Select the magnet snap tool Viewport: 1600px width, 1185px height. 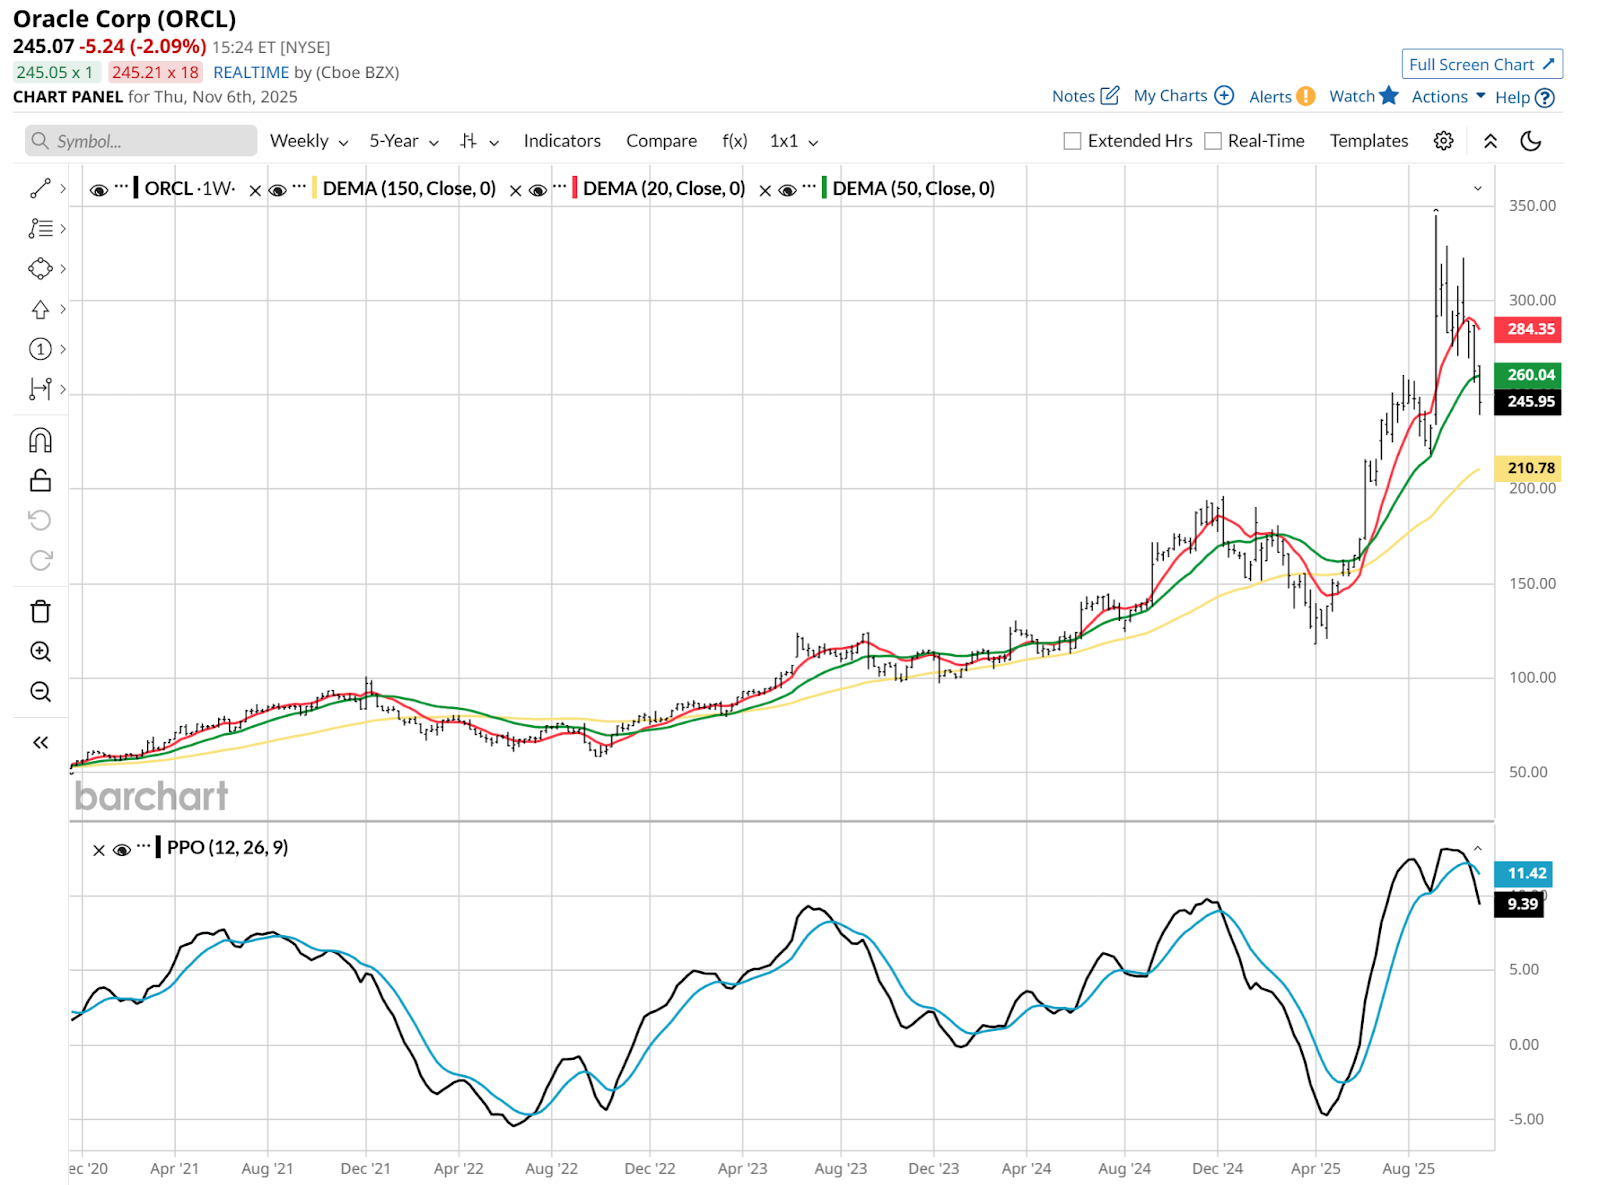point(40,440)
